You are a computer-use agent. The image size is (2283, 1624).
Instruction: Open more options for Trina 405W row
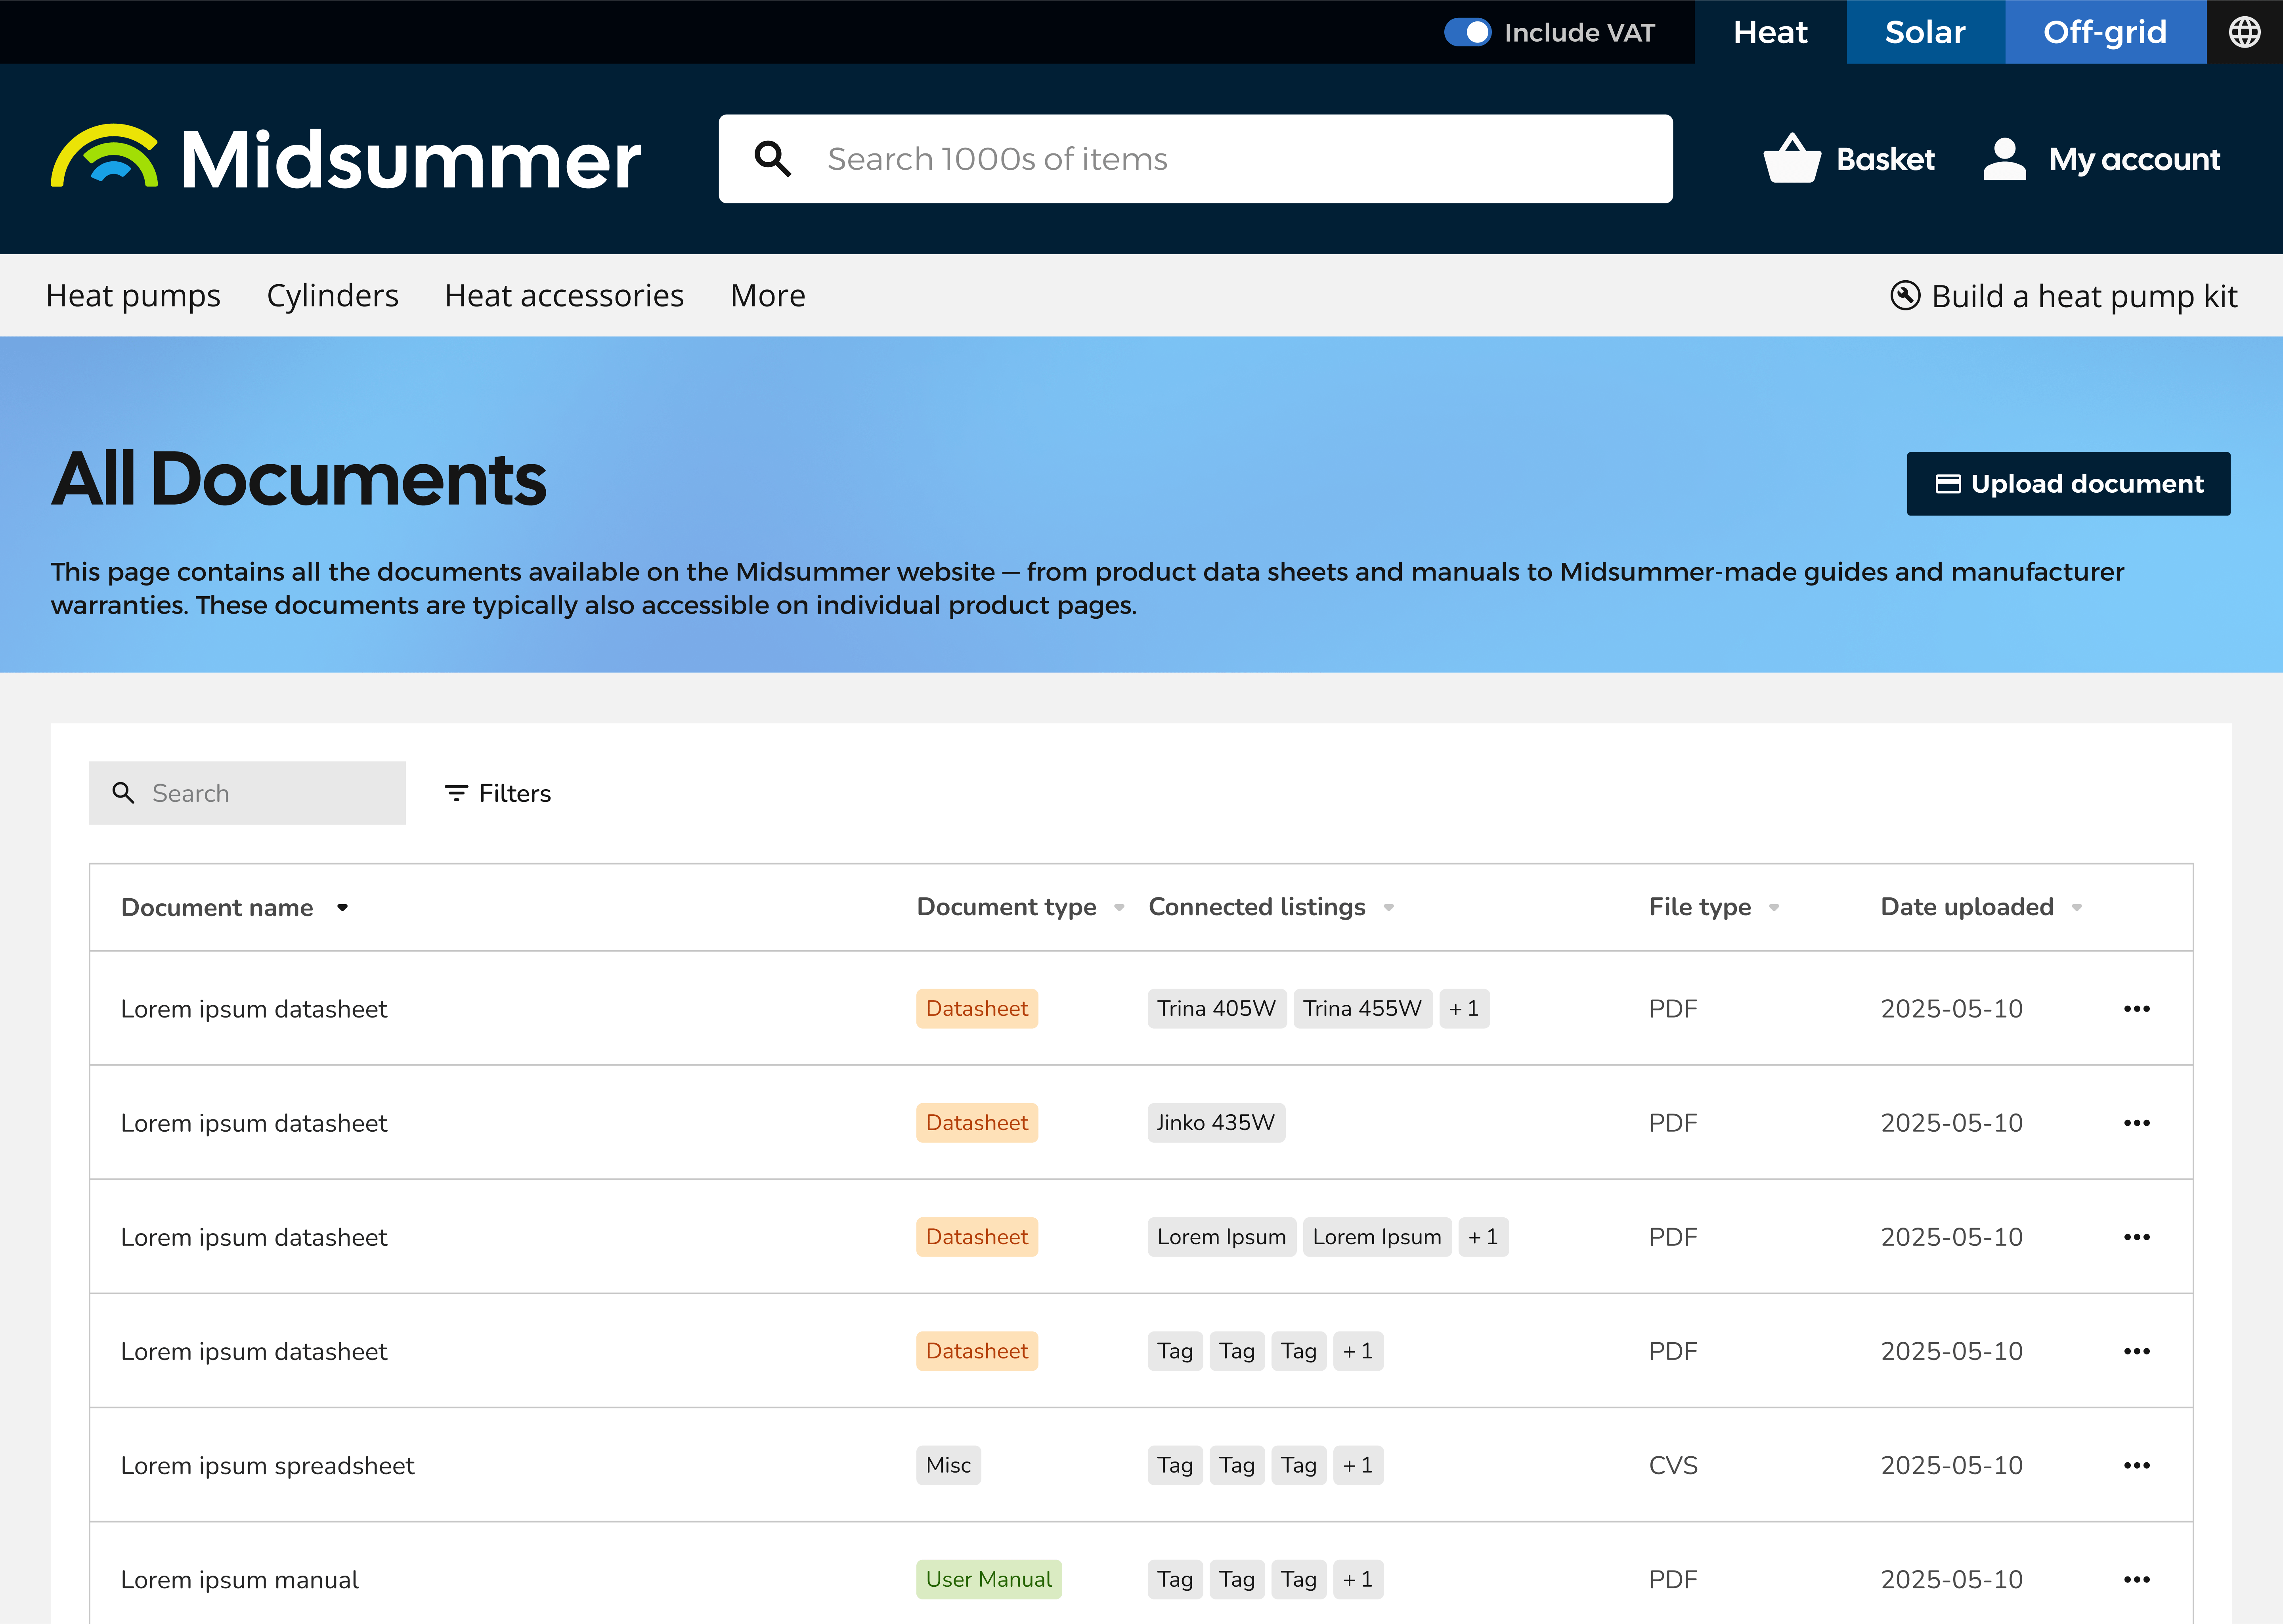(x=2137, y=1009)
